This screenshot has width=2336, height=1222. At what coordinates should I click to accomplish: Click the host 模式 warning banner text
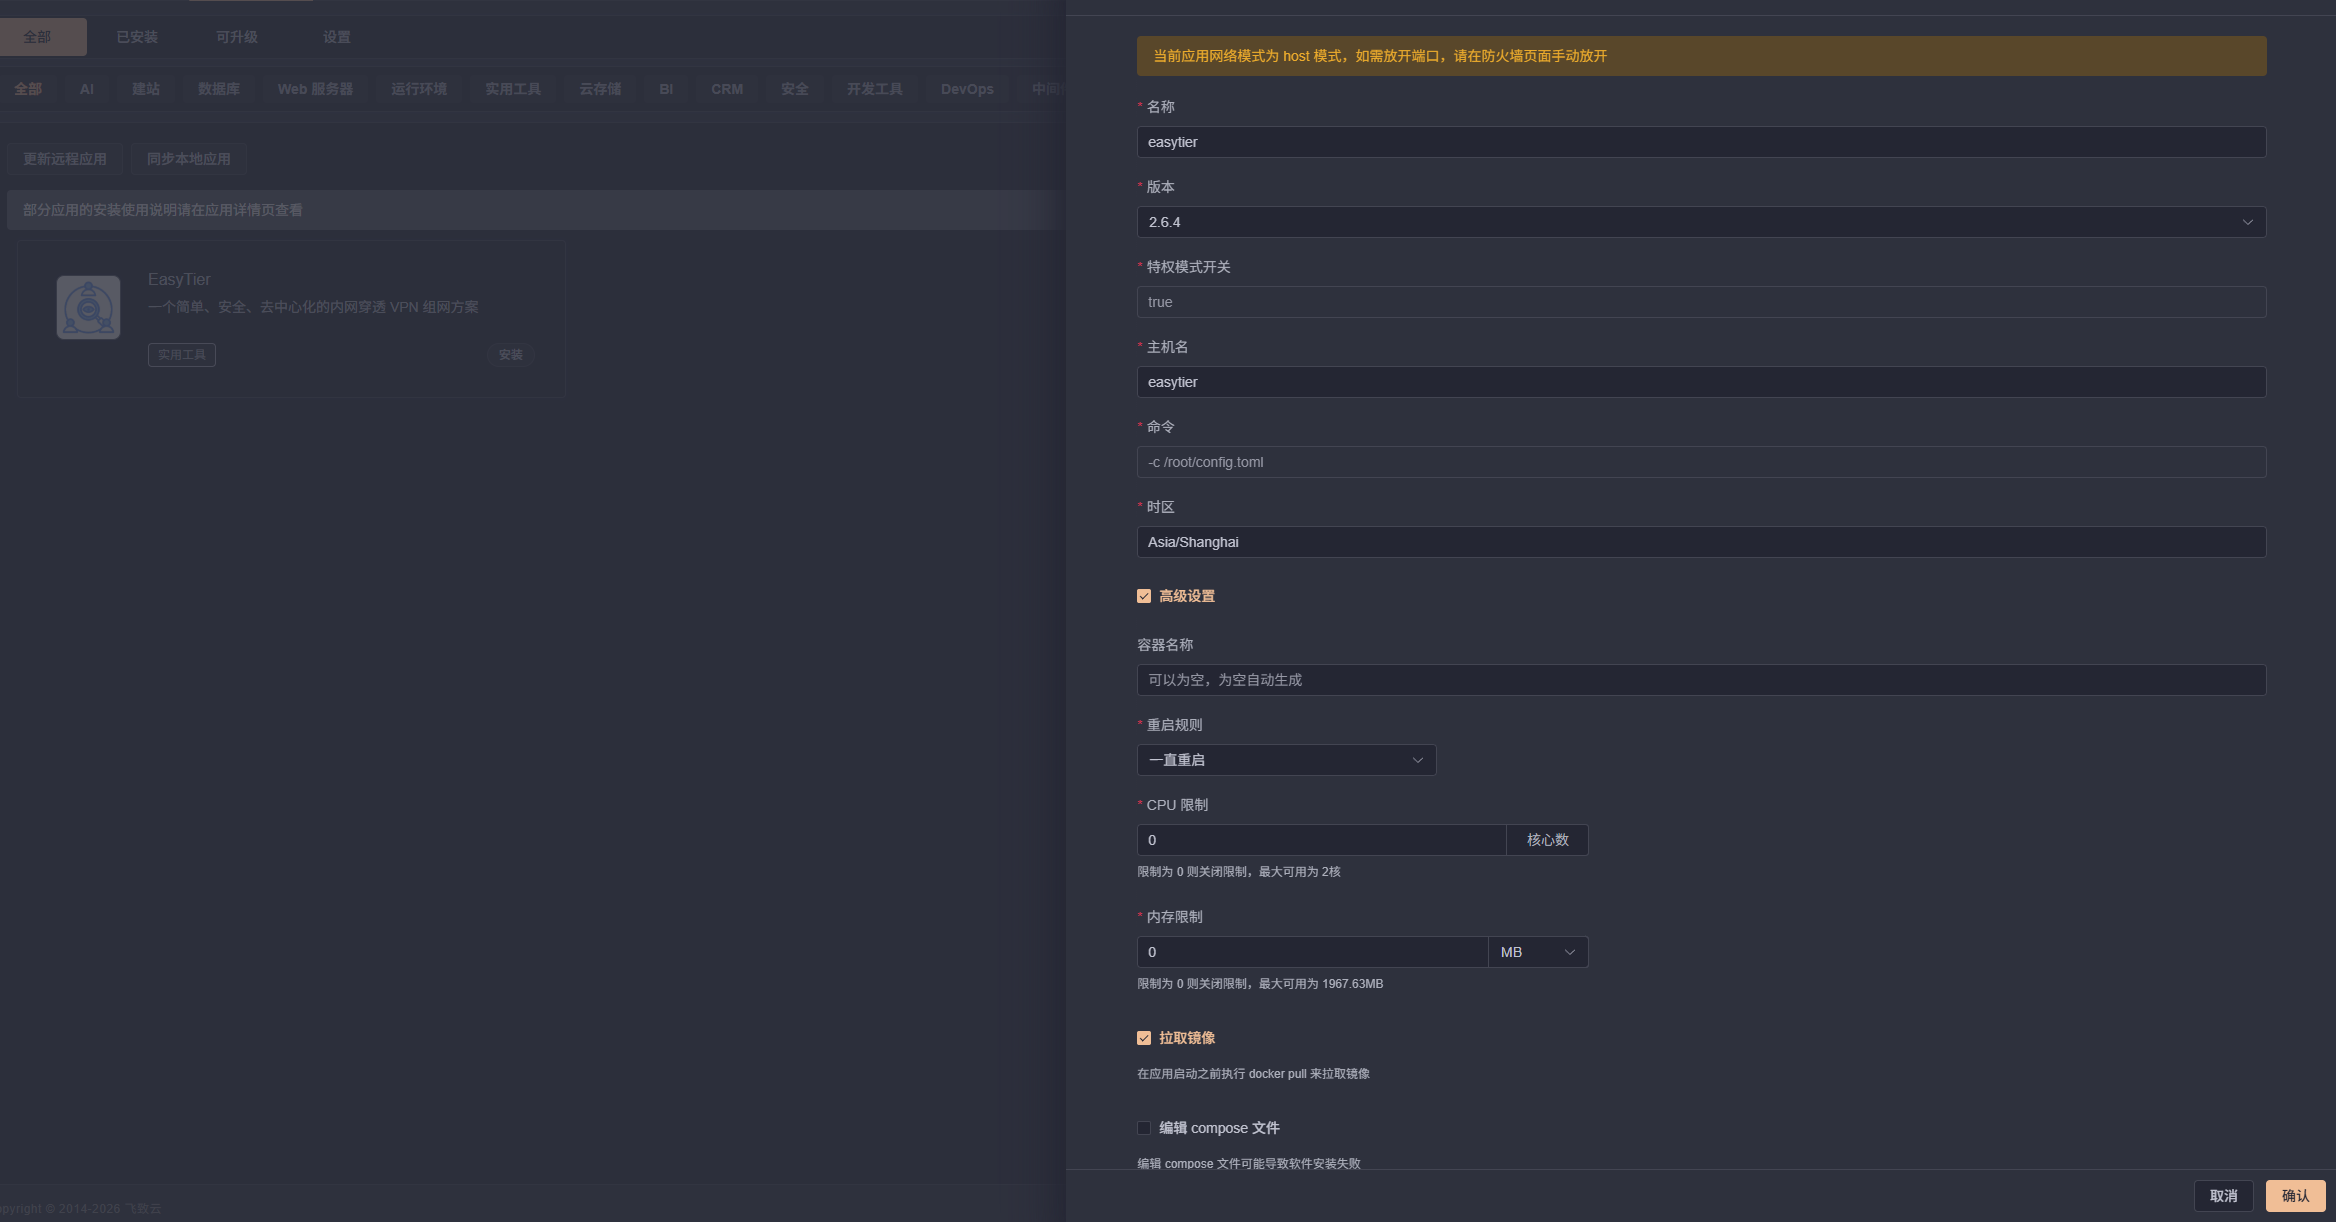click(x=1380, y=56)
